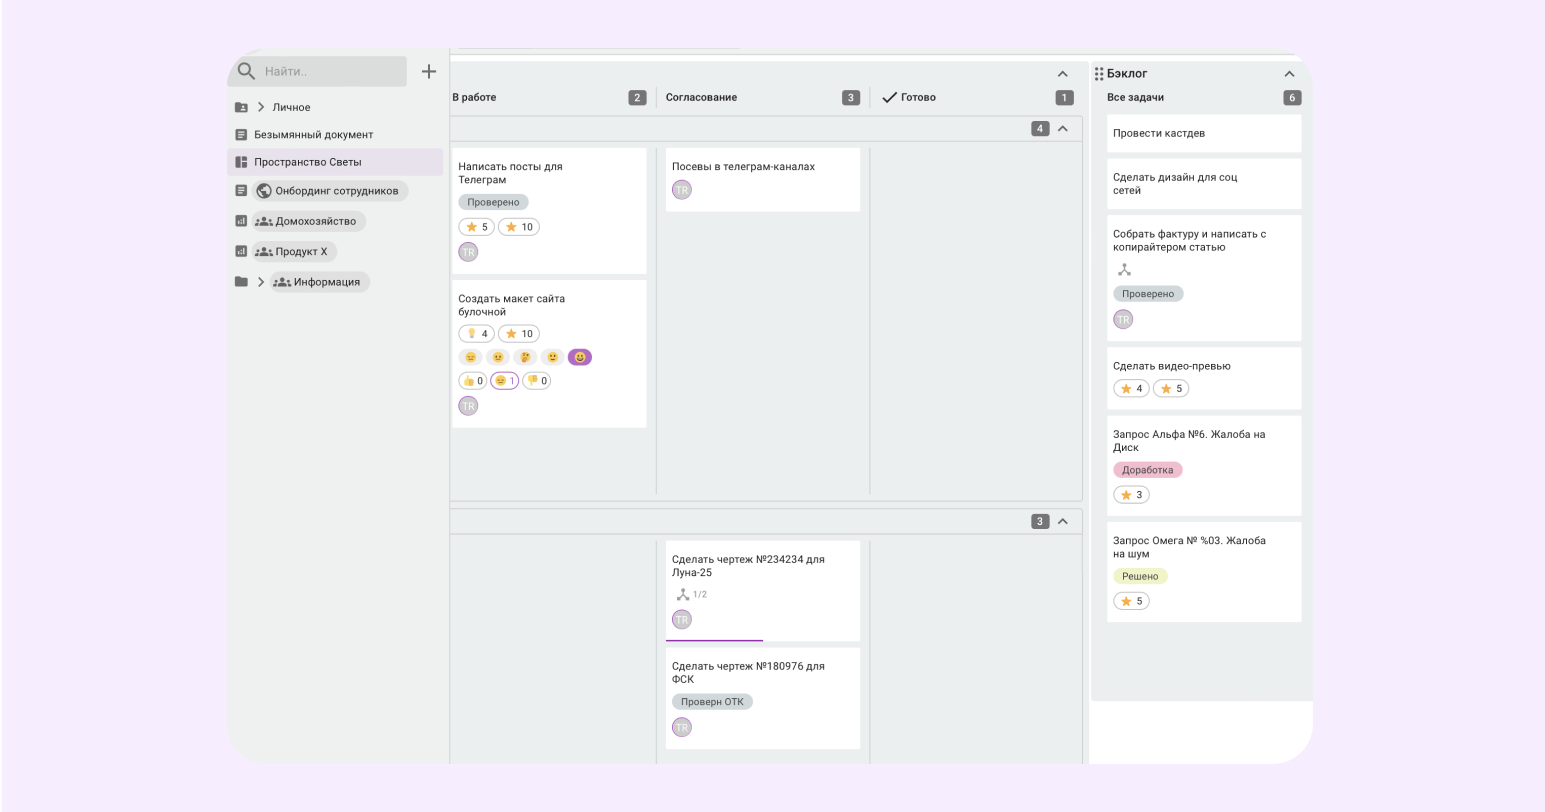Select the Информация shared folder label
Image resolution: width=1545 pixels, height=812 pixels.
click(x=319, y=282)
